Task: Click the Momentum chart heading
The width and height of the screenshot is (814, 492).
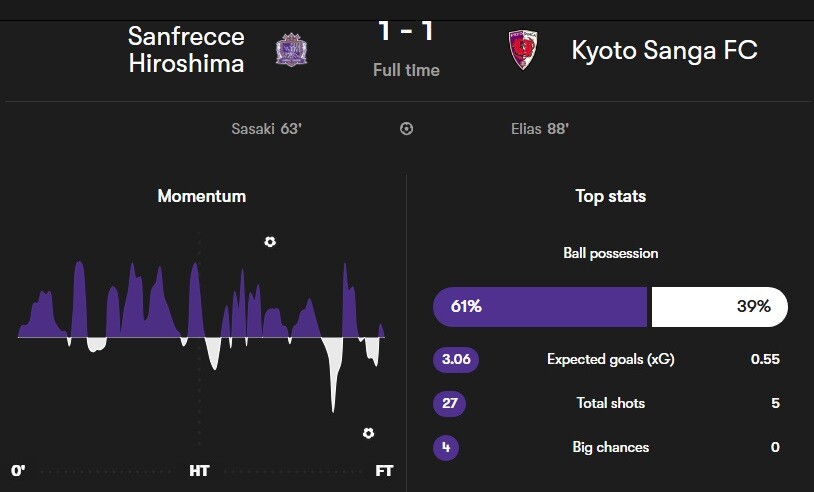Action: pos(201,196)
